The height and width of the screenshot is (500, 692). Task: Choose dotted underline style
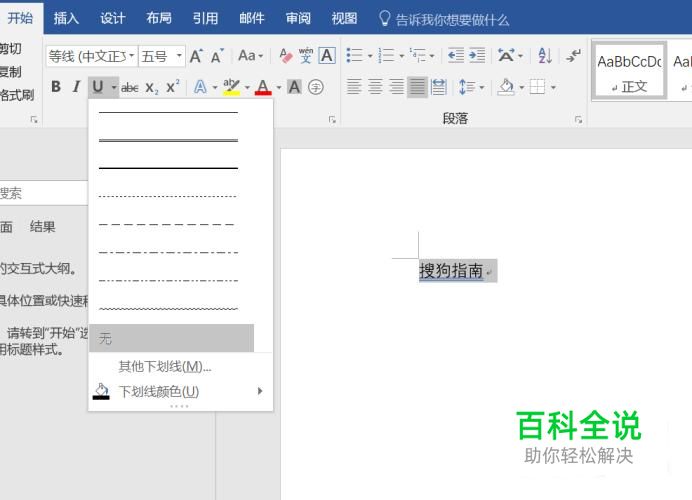168,196
